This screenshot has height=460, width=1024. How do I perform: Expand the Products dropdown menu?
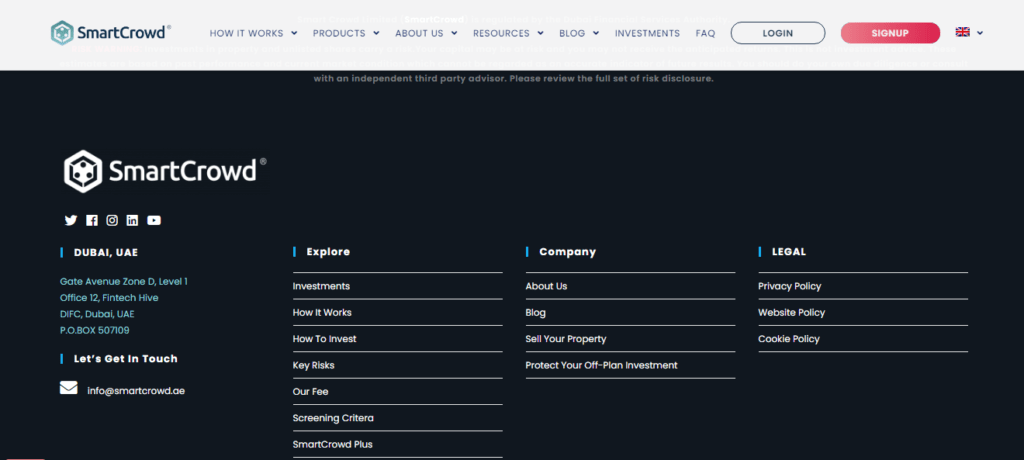pyautogui.click(x=346, y=33)
